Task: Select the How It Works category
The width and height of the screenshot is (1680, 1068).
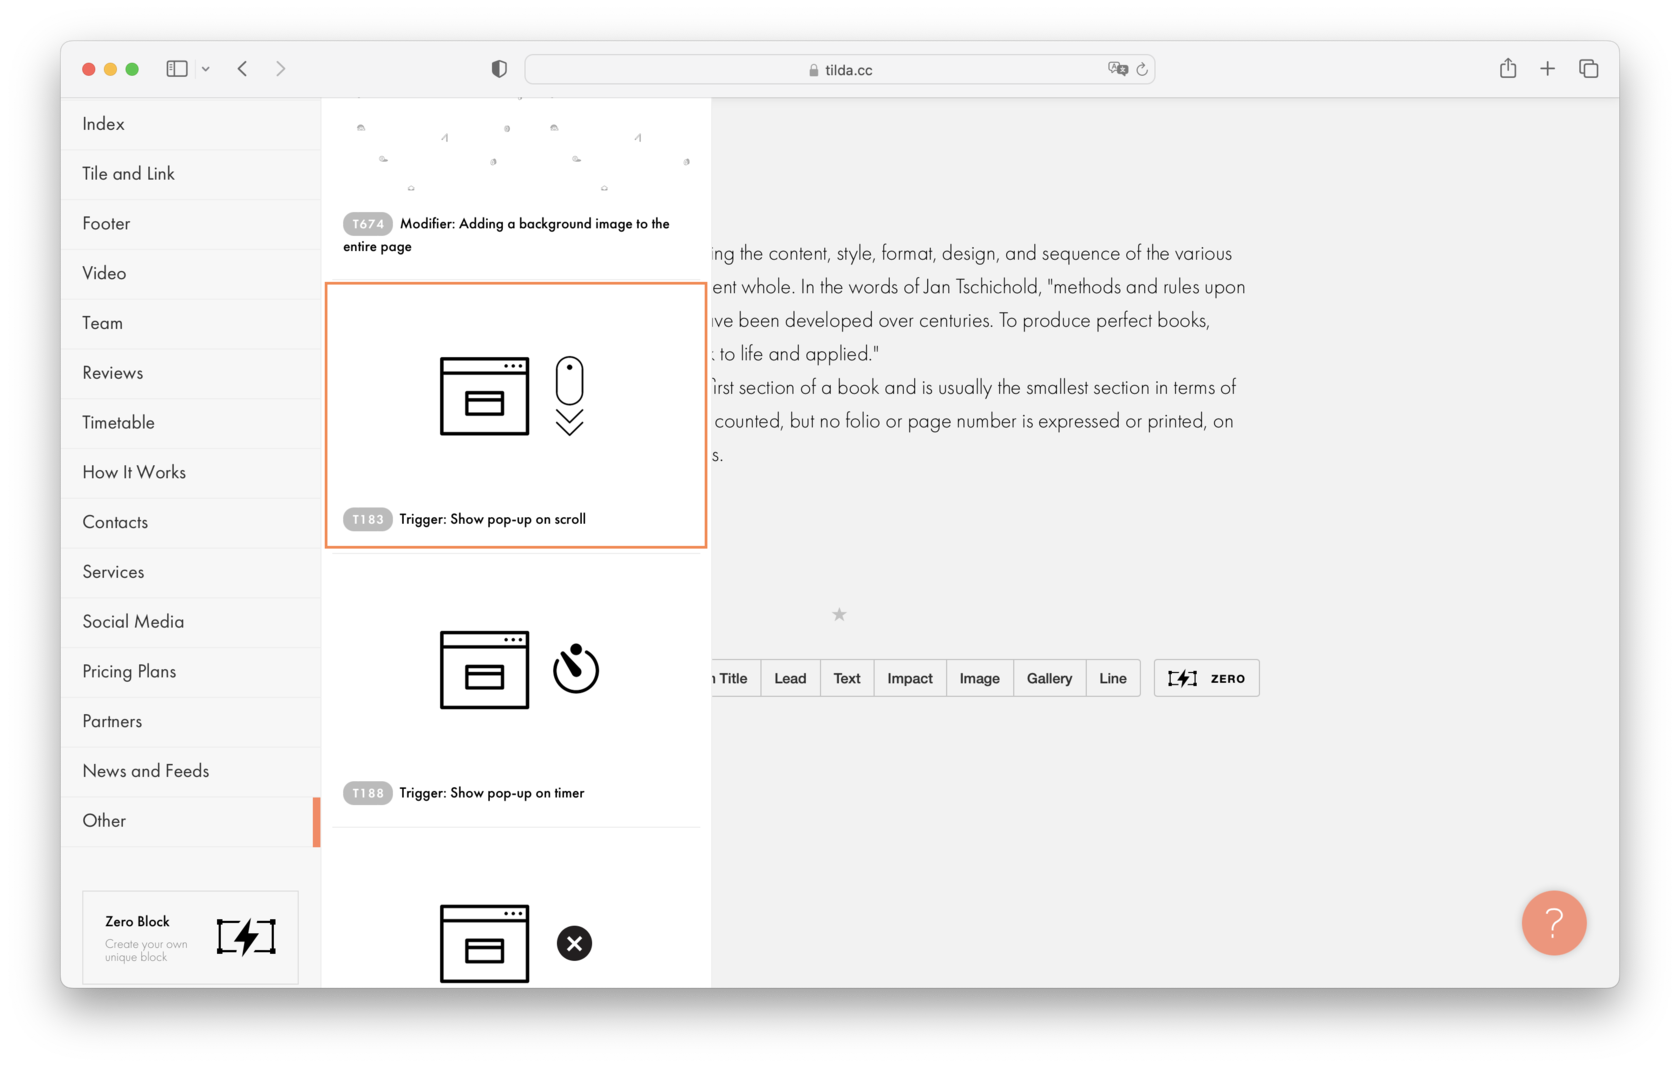Action: click(x=191, y=472)
